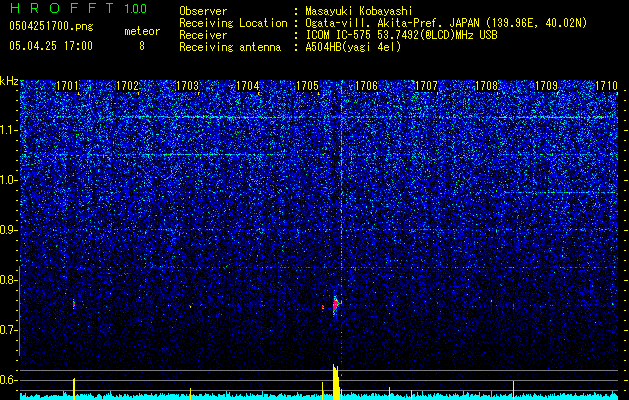Select the file name 0504251700.png
Image resolution: width=629 pixels, height=400 pixels.
click(51, 26)
